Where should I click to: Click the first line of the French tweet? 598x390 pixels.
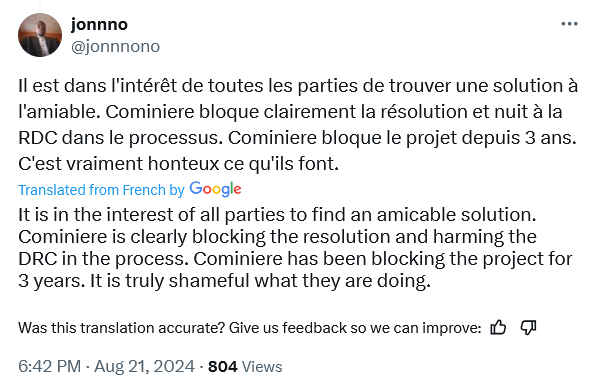298,86
